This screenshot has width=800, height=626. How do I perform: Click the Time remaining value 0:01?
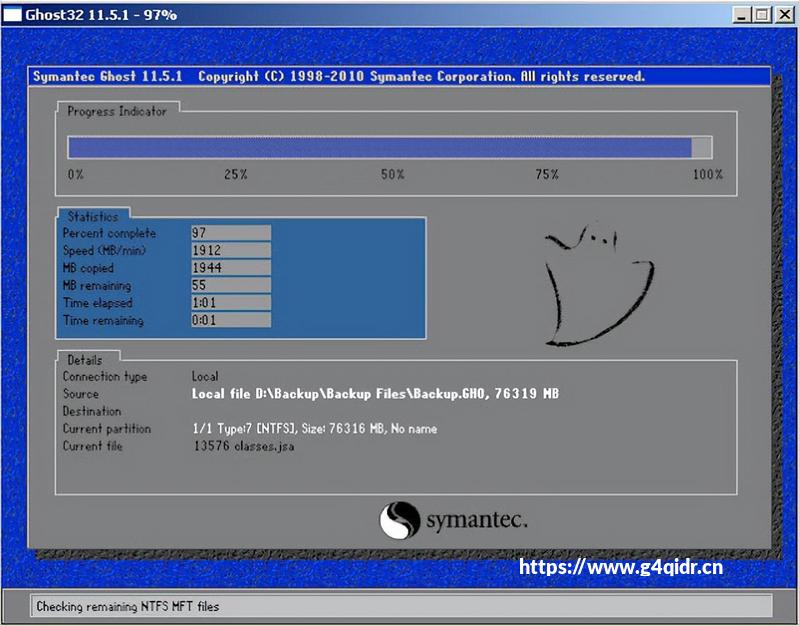coord(231,320)
